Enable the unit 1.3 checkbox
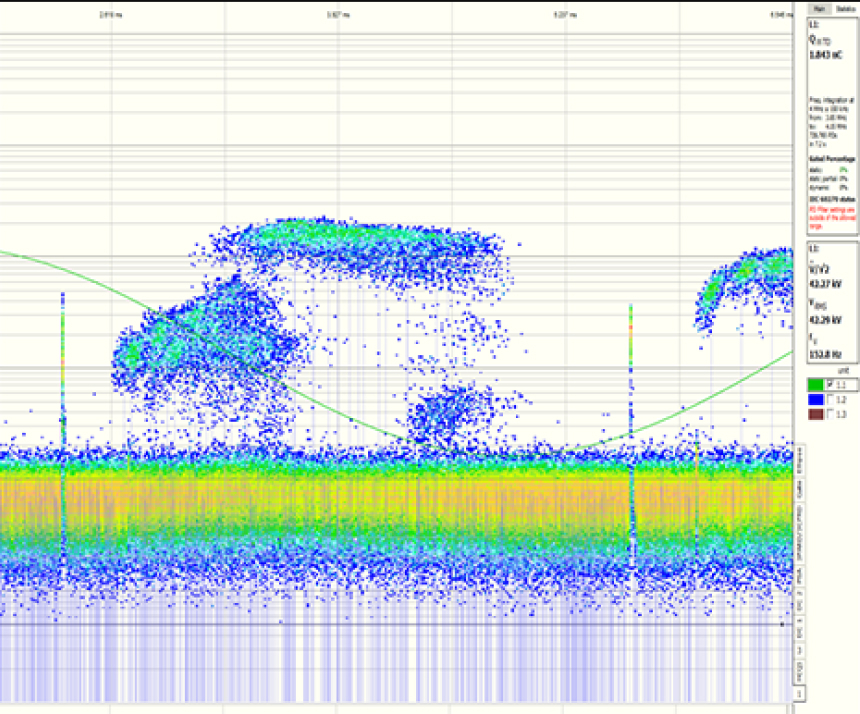 tap(832, 414)
